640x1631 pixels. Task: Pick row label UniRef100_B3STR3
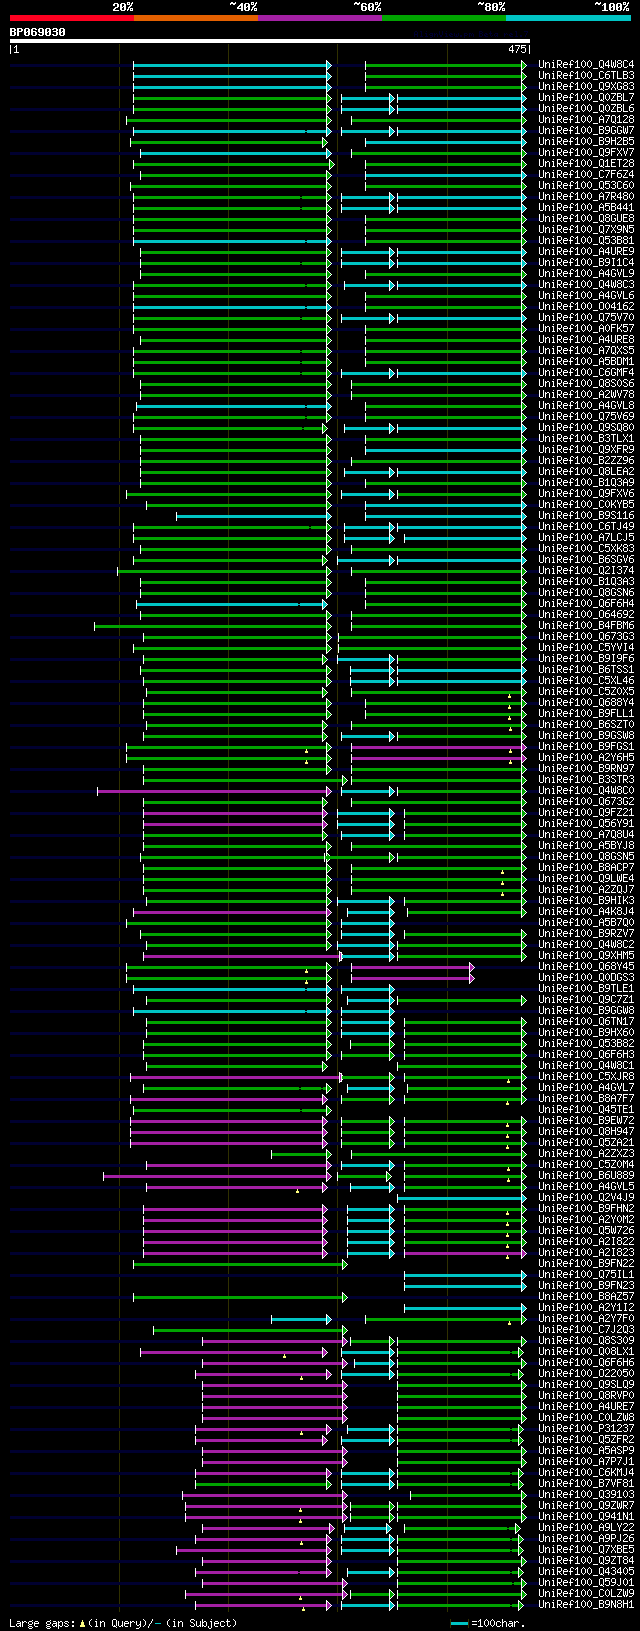(586, 779)
